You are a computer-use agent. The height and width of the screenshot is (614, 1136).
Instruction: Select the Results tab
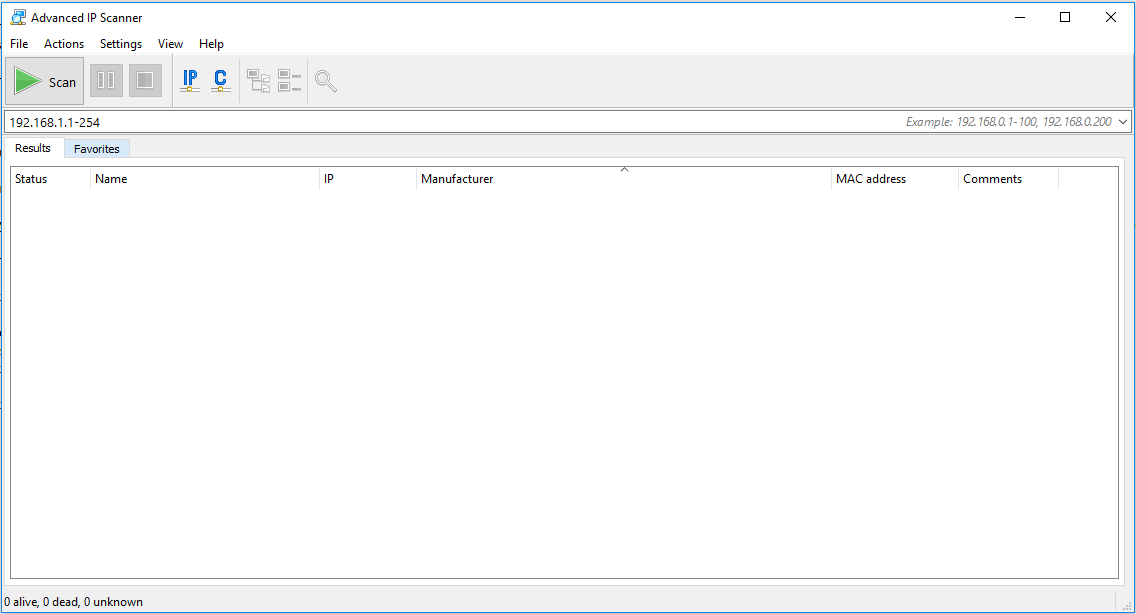(x=33, y=148)
